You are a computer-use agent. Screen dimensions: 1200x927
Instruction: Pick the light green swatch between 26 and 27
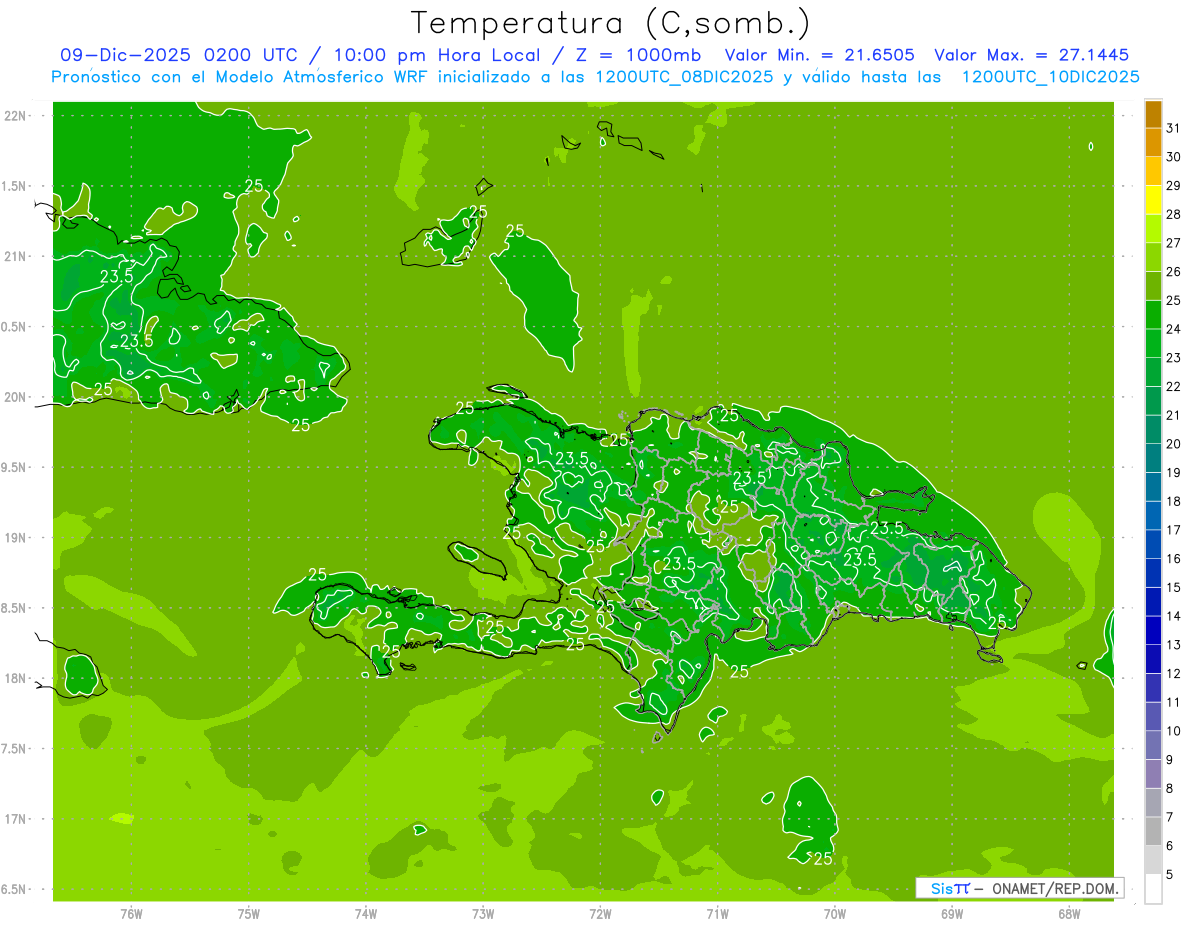pos(1153,258)
